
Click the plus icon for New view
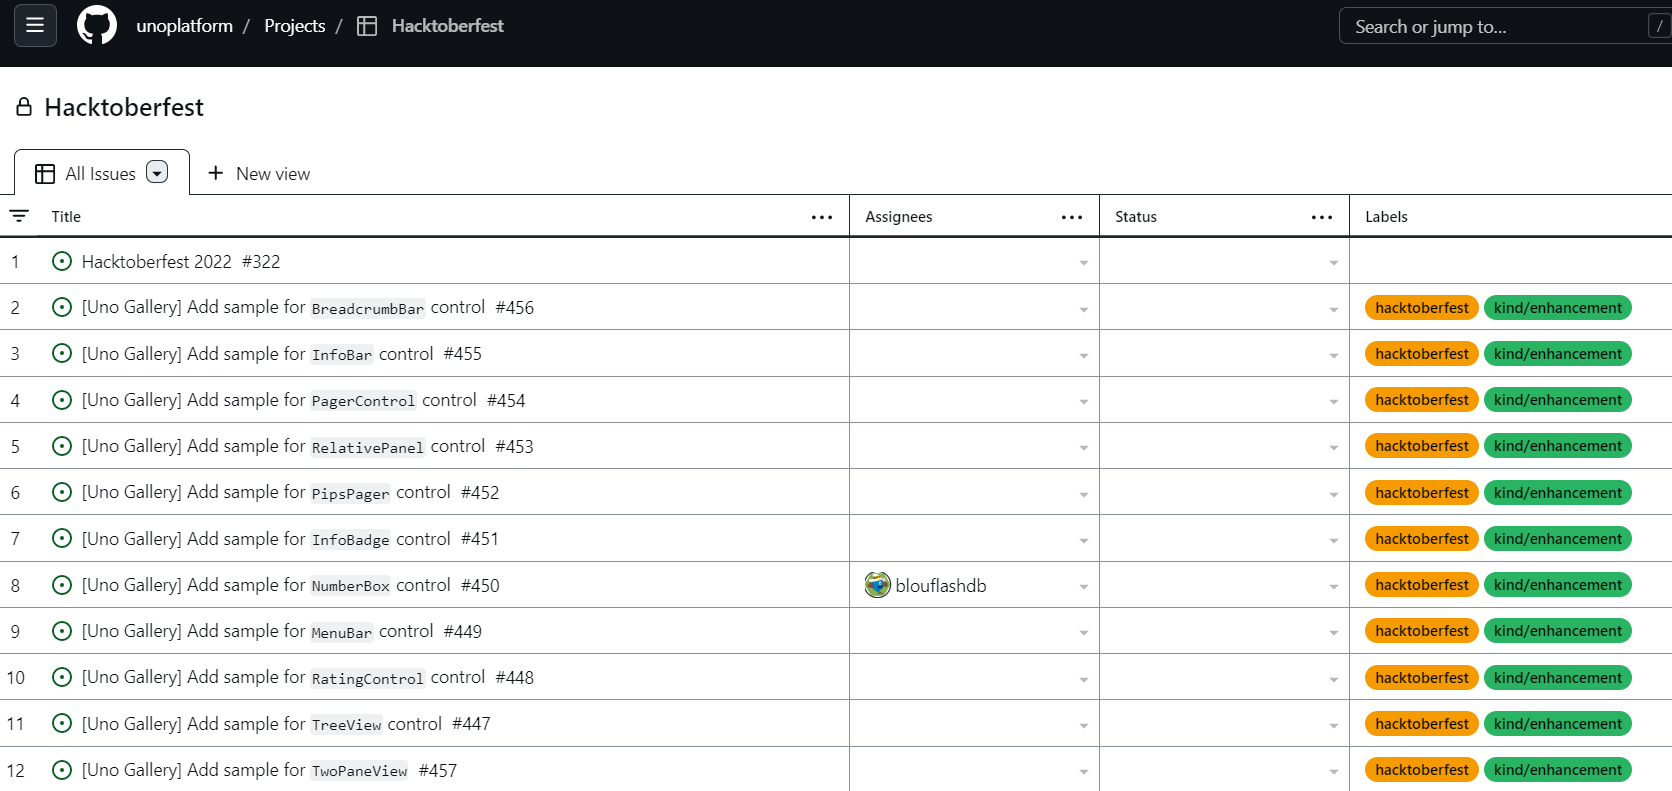pos(215,173)
